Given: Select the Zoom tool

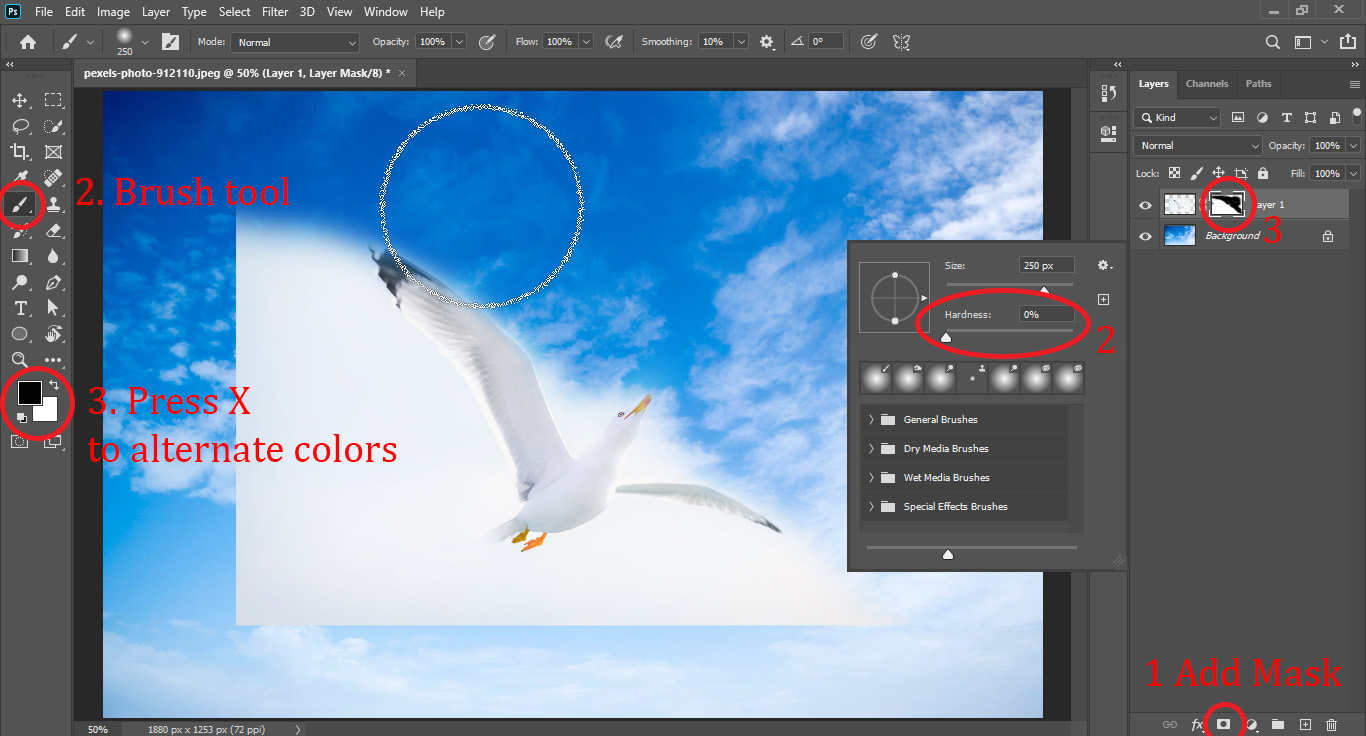Looking at the screenshot, I should tap(19, 359).
